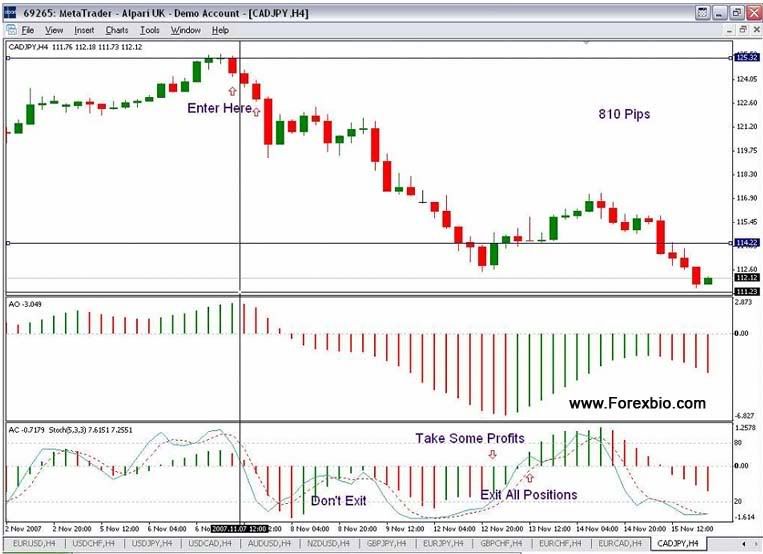Click the '5 Nov 12:00' time axis label
Viewport: 763px width, 554px height.
tap(119, 529)
